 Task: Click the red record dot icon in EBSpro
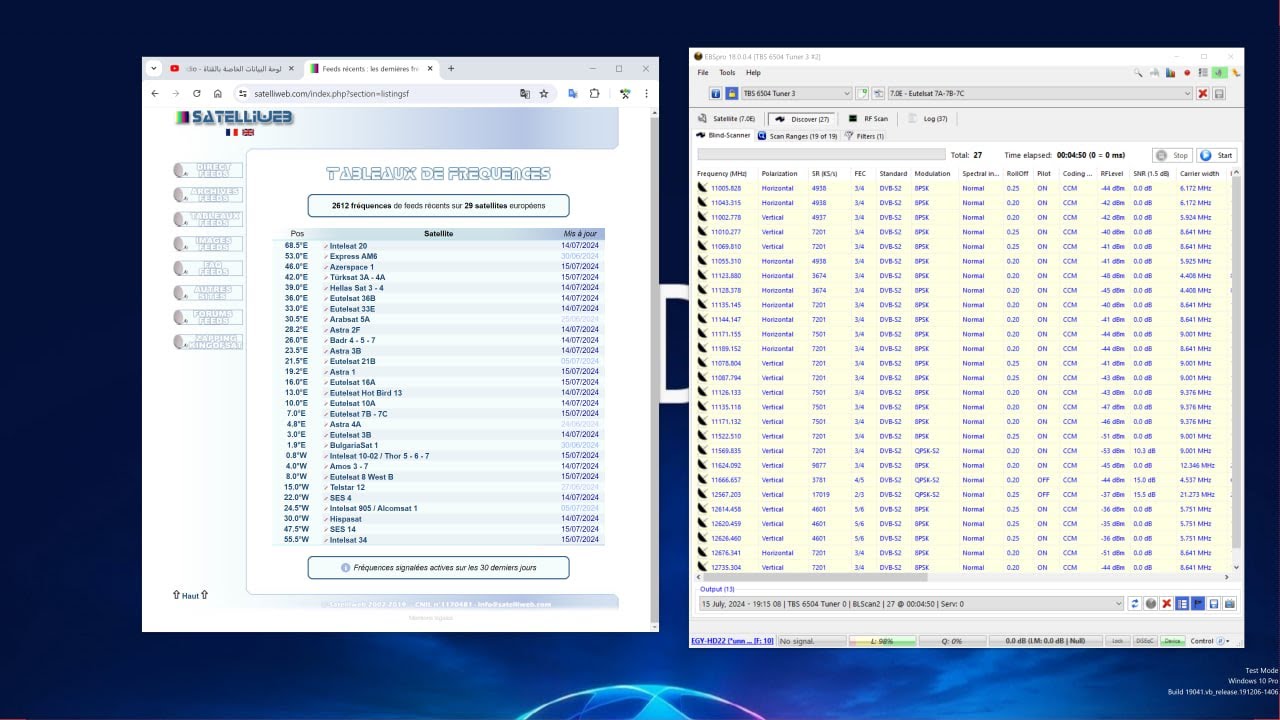[x=1187, y=72]
